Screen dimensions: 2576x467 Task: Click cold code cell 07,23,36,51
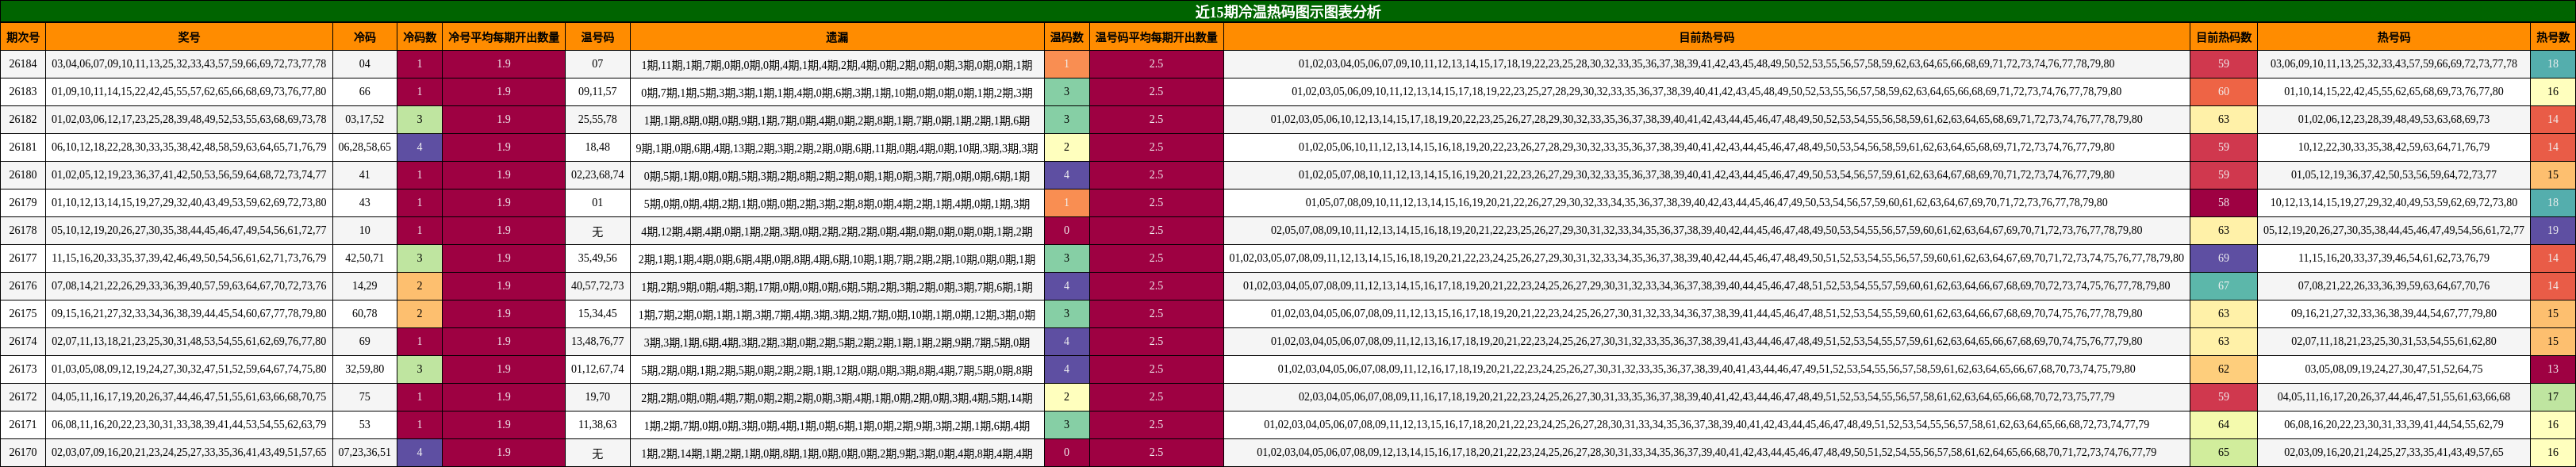tap(364, 453)
